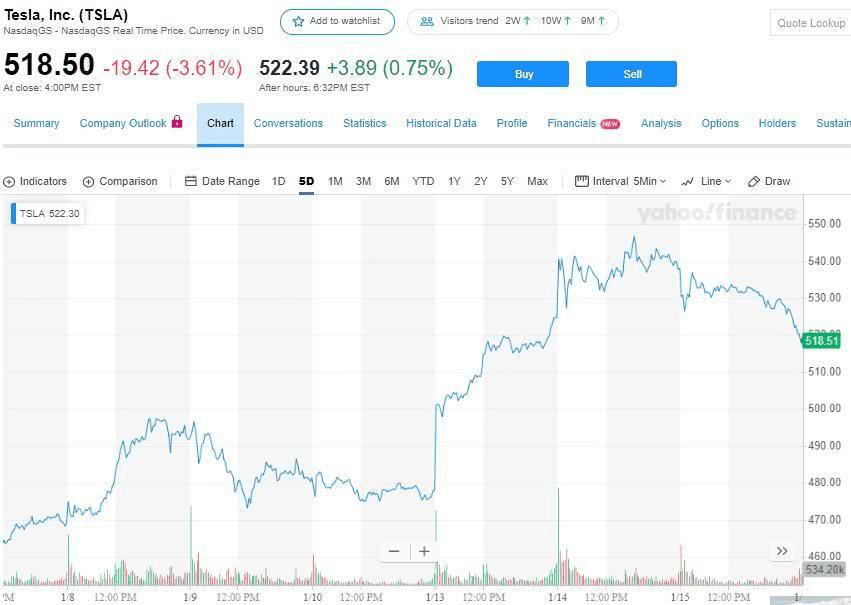Open the Date Range calendar picker

click(191, 181)
